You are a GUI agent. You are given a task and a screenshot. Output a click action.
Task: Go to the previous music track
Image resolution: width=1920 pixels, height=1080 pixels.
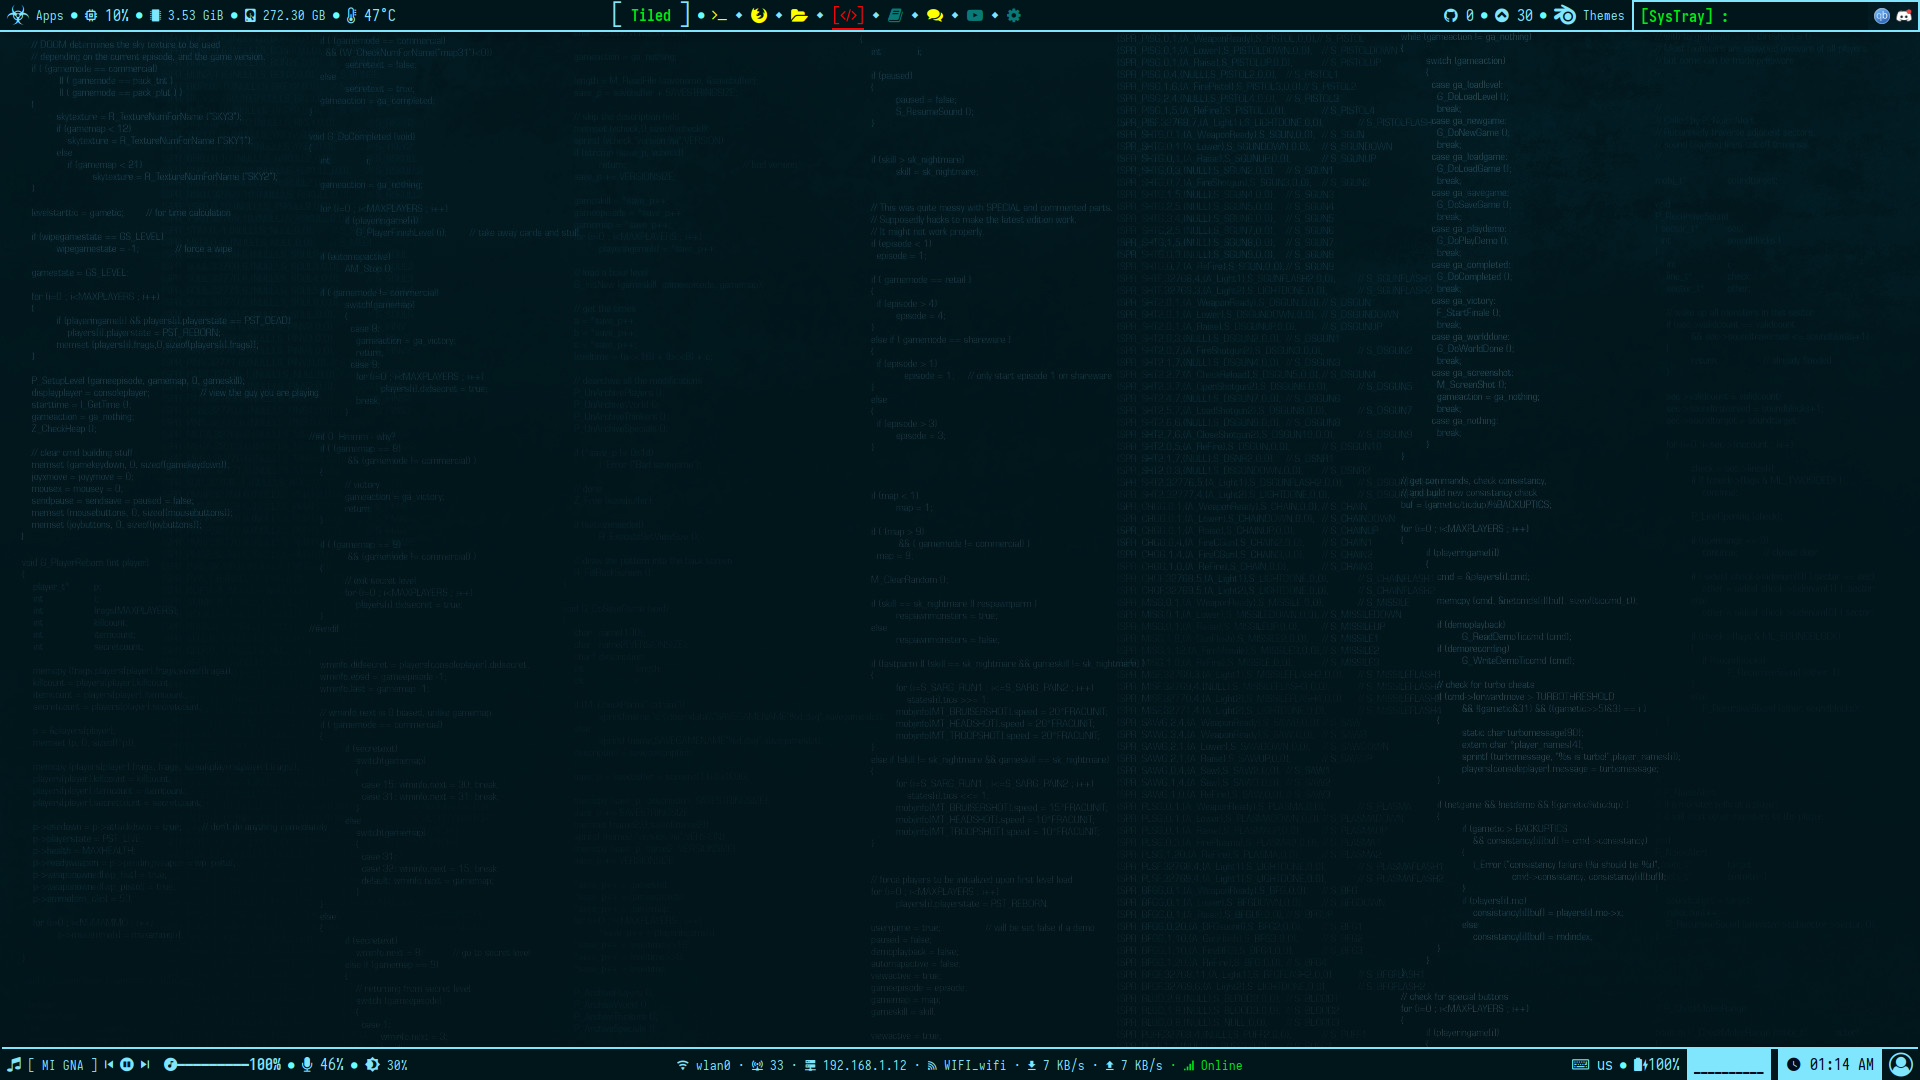tap(109, 1065)
